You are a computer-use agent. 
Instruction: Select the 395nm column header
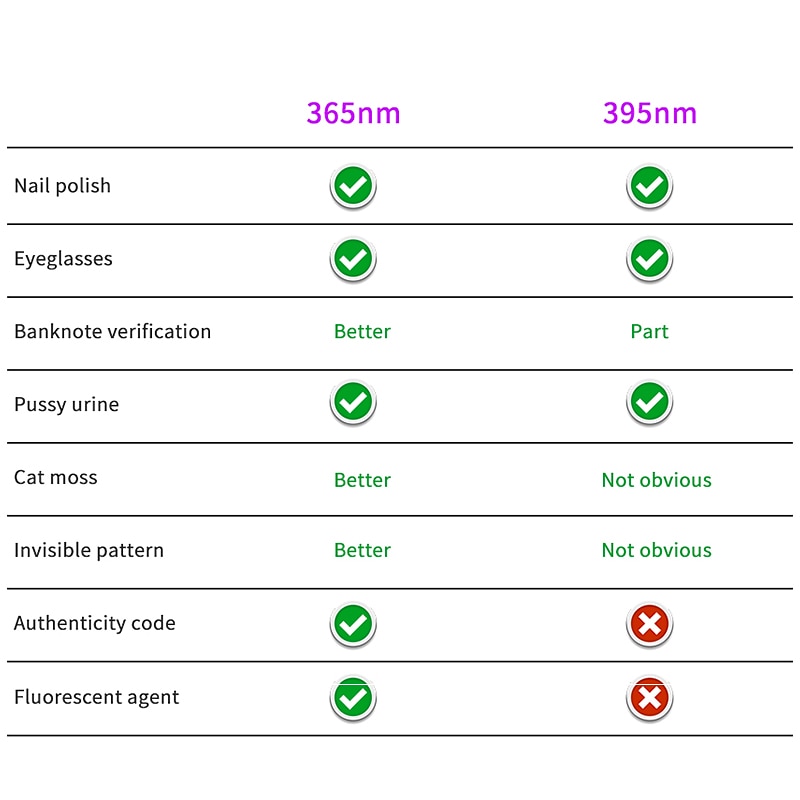[649, 113]
